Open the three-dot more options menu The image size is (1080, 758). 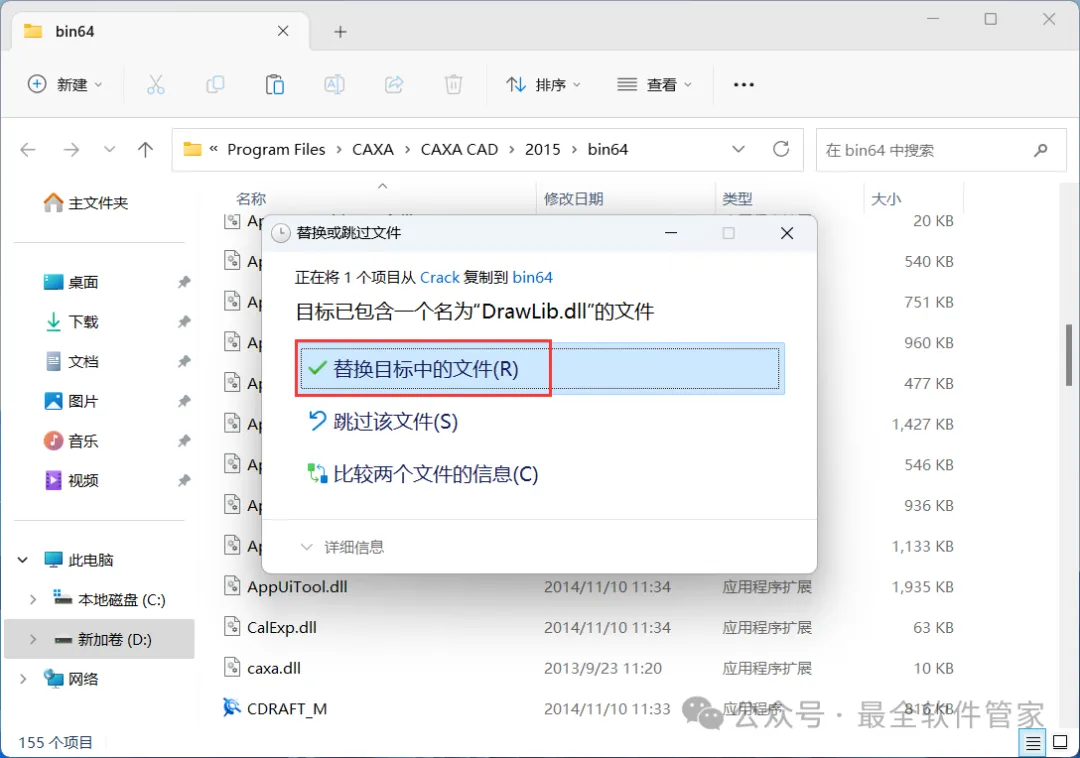(x=744, y=85)
